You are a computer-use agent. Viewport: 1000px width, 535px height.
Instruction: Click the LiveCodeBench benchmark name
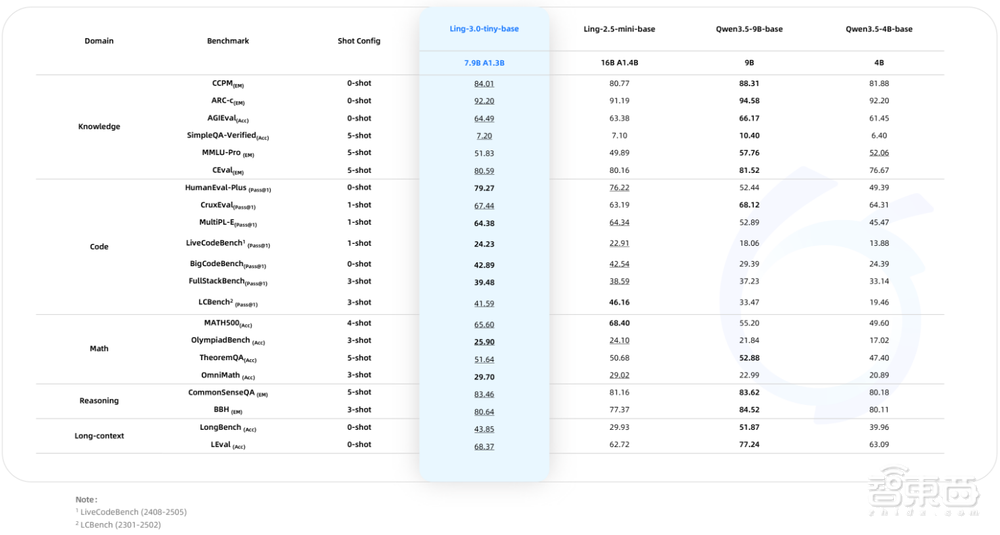pos(228,244)
